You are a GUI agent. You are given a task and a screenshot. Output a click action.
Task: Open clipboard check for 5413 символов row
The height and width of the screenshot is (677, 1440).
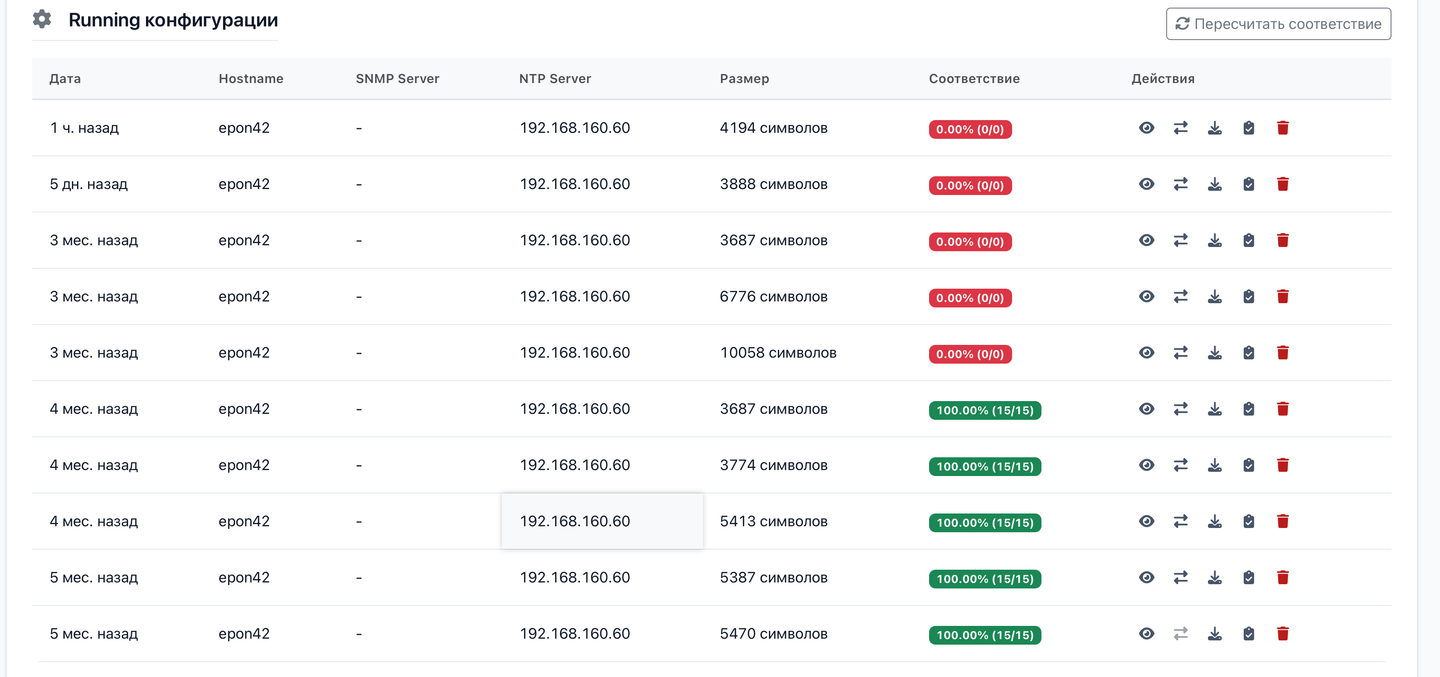tap(1249, 521)
